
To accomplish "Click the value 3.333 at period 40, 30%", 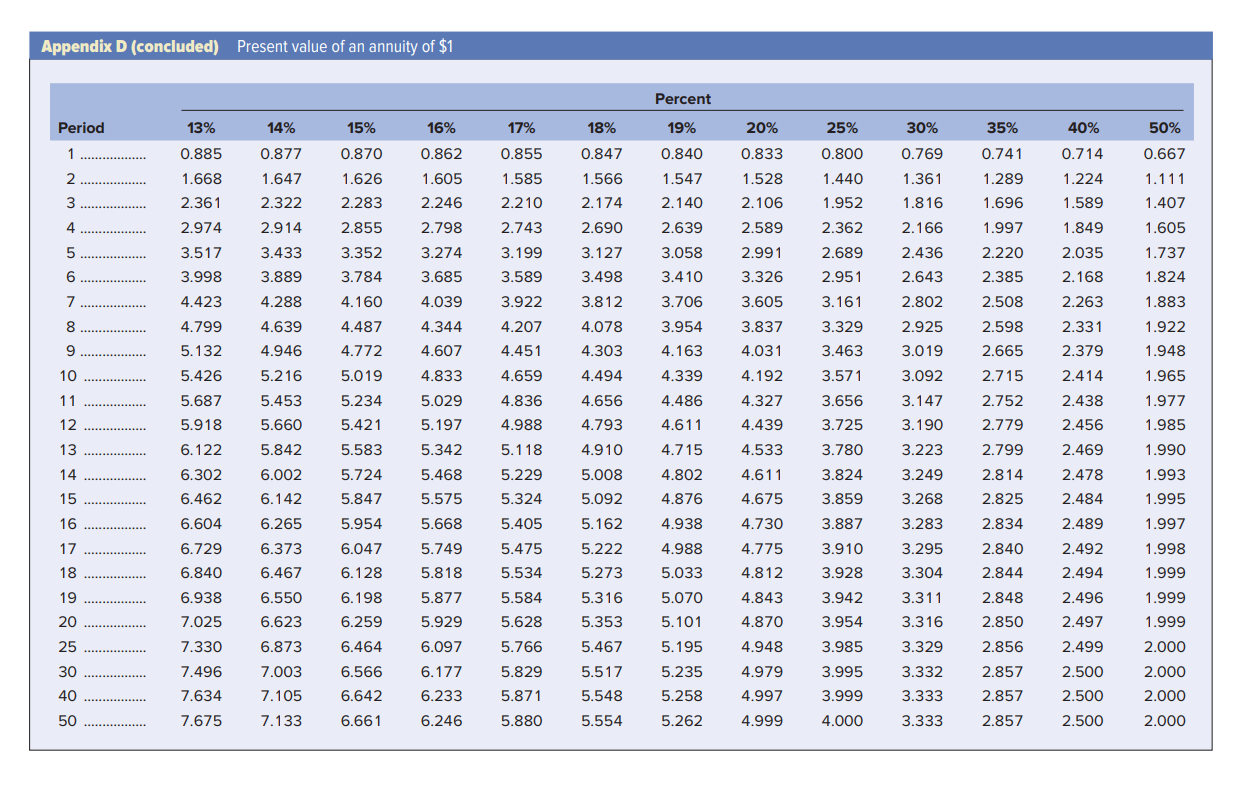I will click(922, 696).
